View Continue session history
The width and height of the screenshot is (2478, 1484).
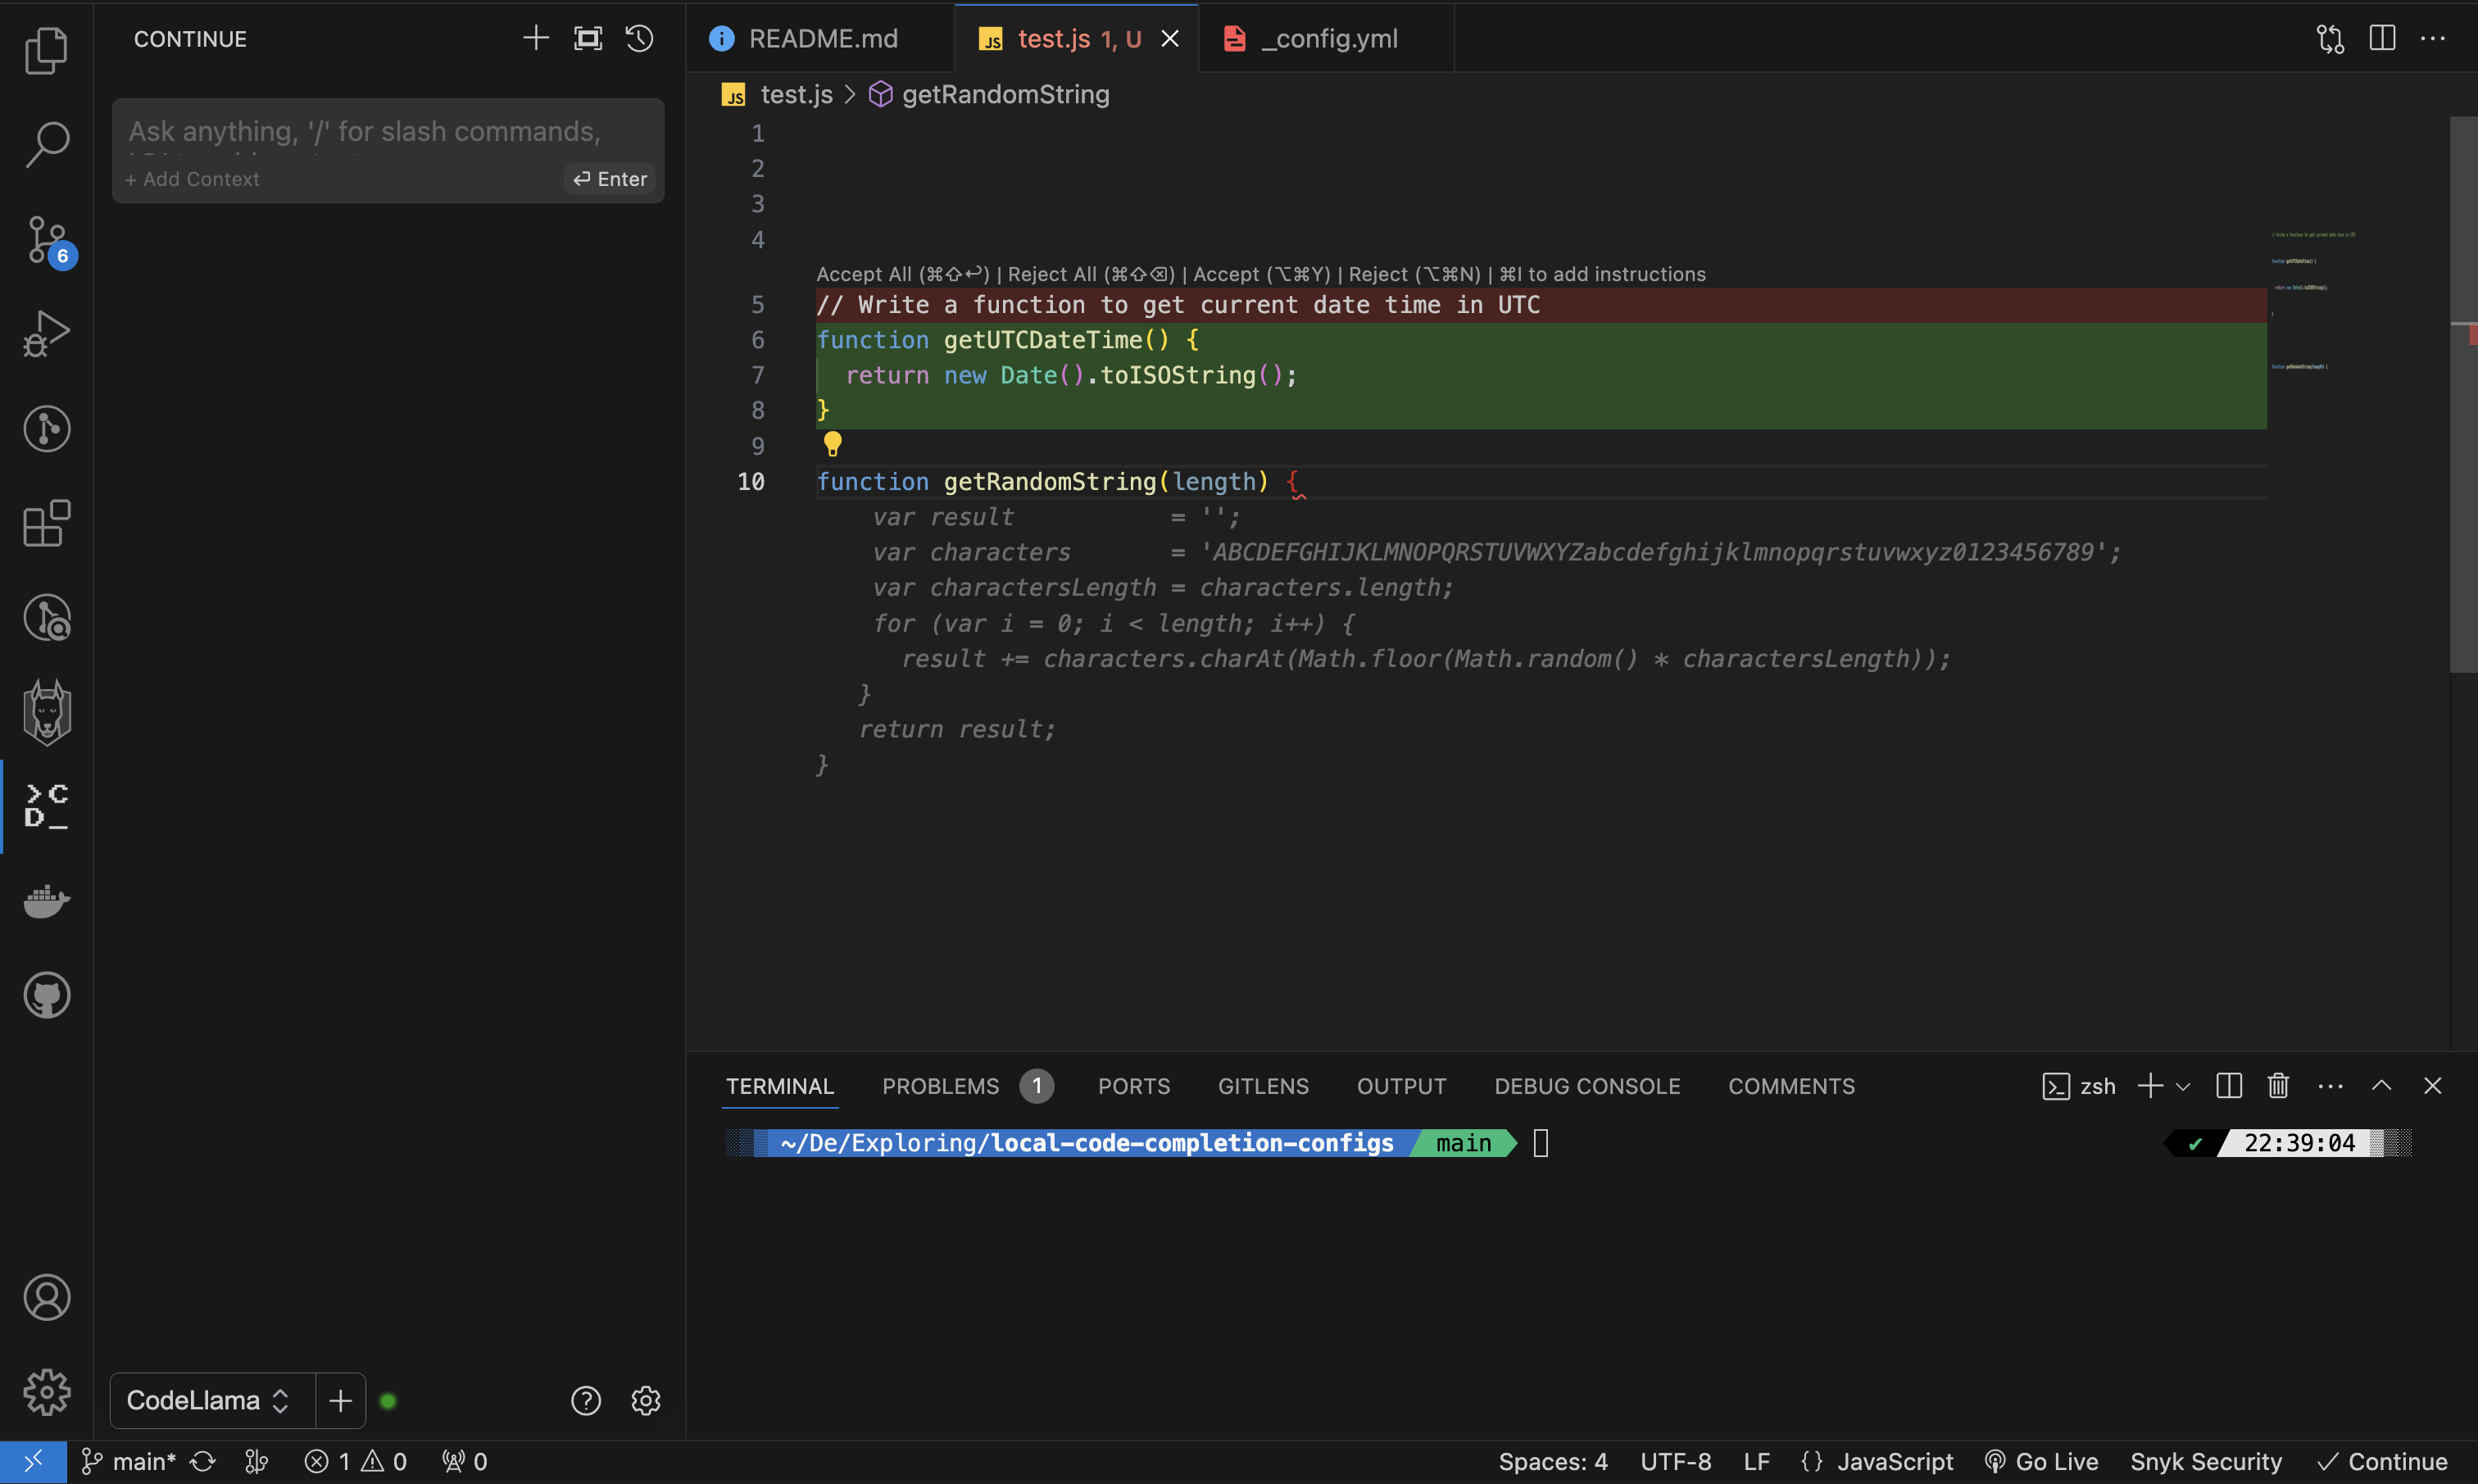point(640,39)
